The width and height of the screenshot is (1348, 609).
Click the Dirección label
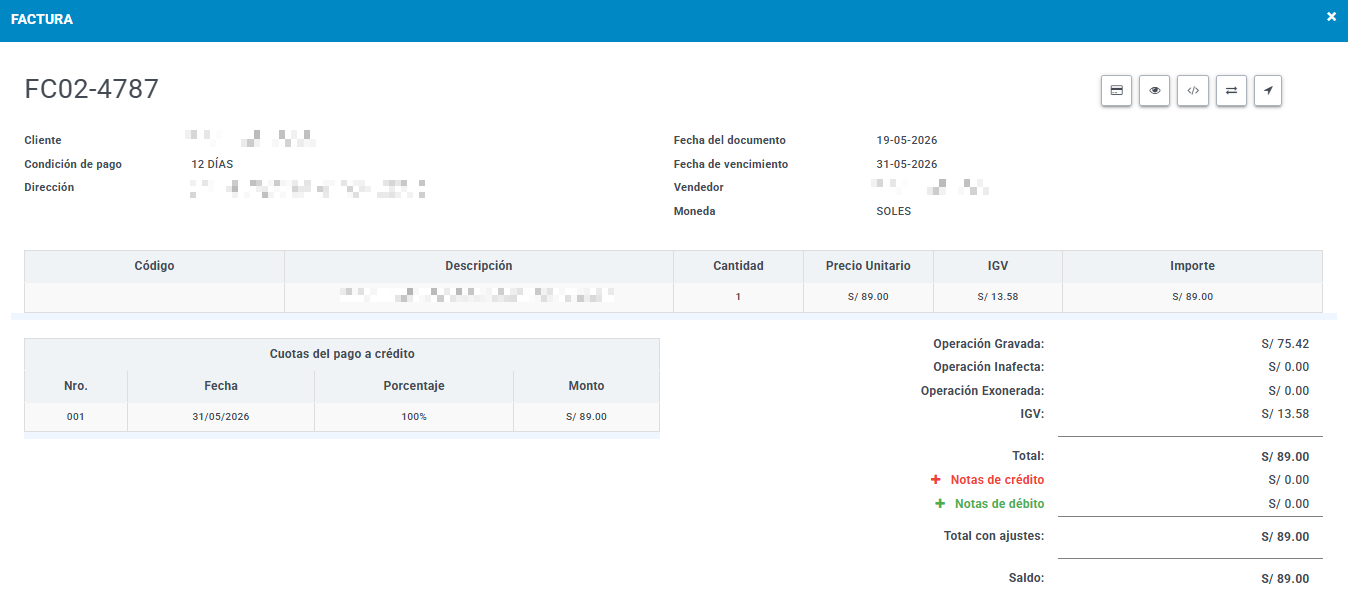[49, 187]
